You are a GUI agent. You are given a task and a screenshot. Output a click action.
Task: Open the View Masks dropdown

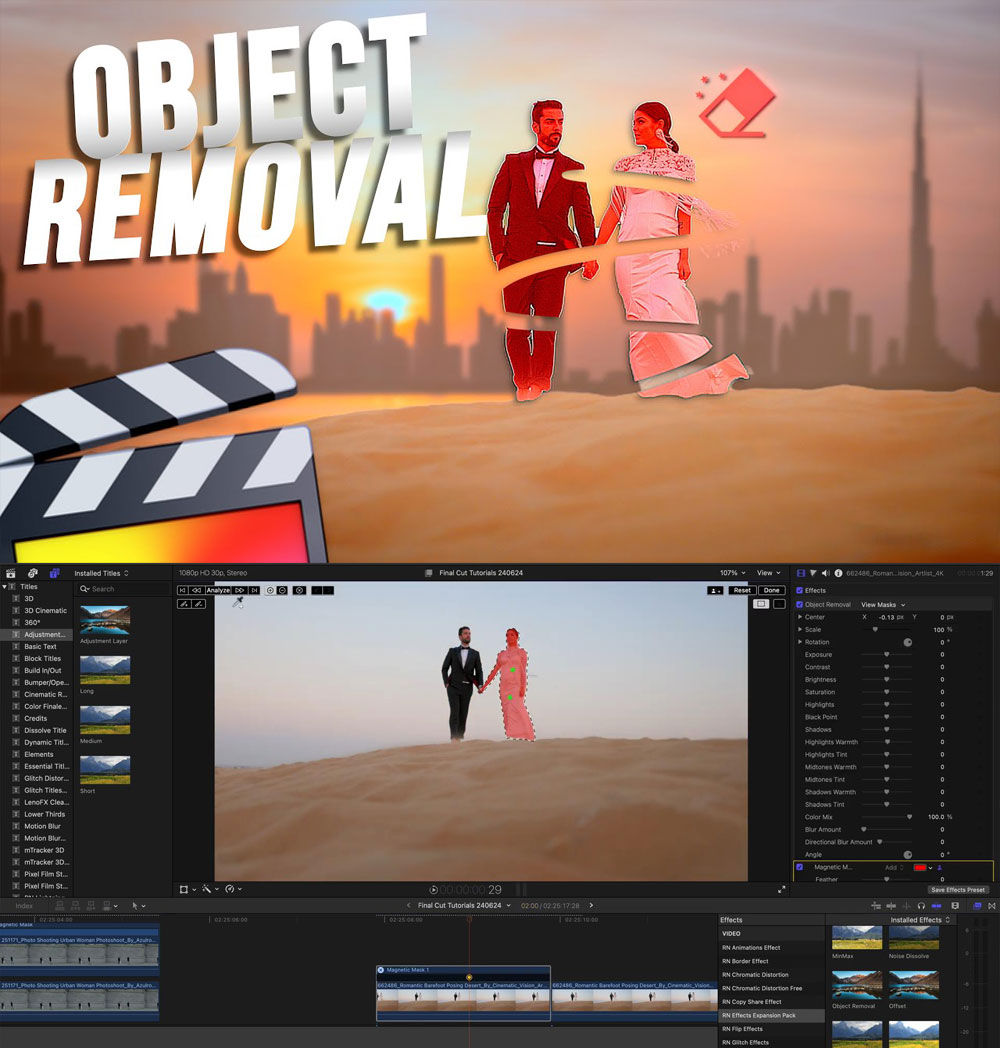883,605
